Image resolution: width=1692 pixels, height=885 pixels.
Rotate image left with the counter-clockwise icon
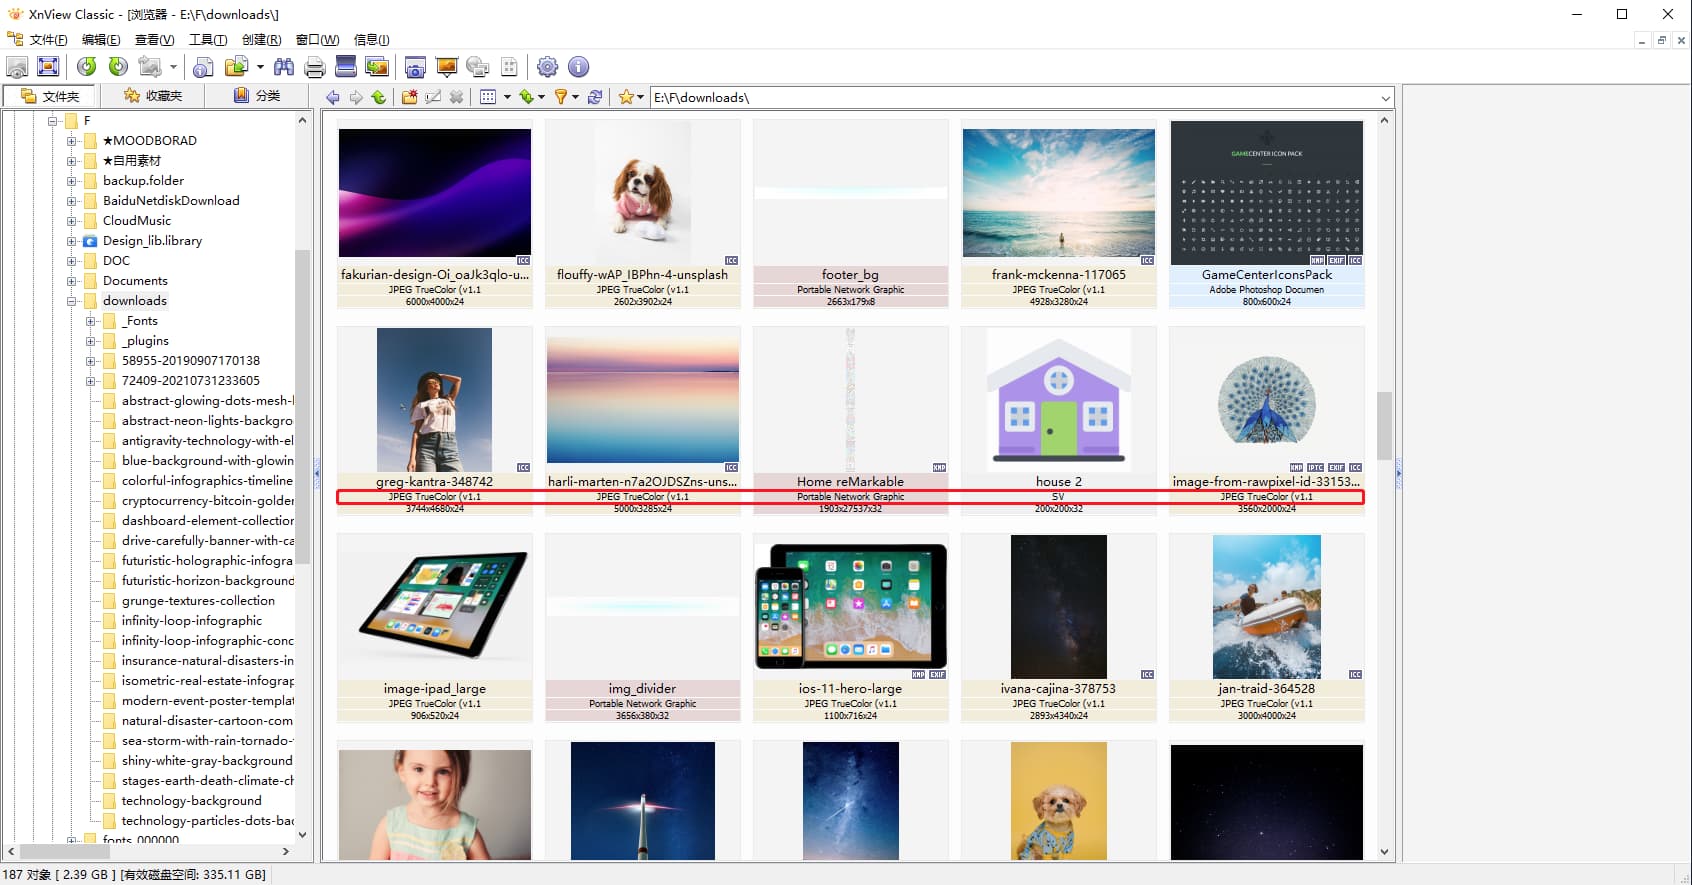87,67
